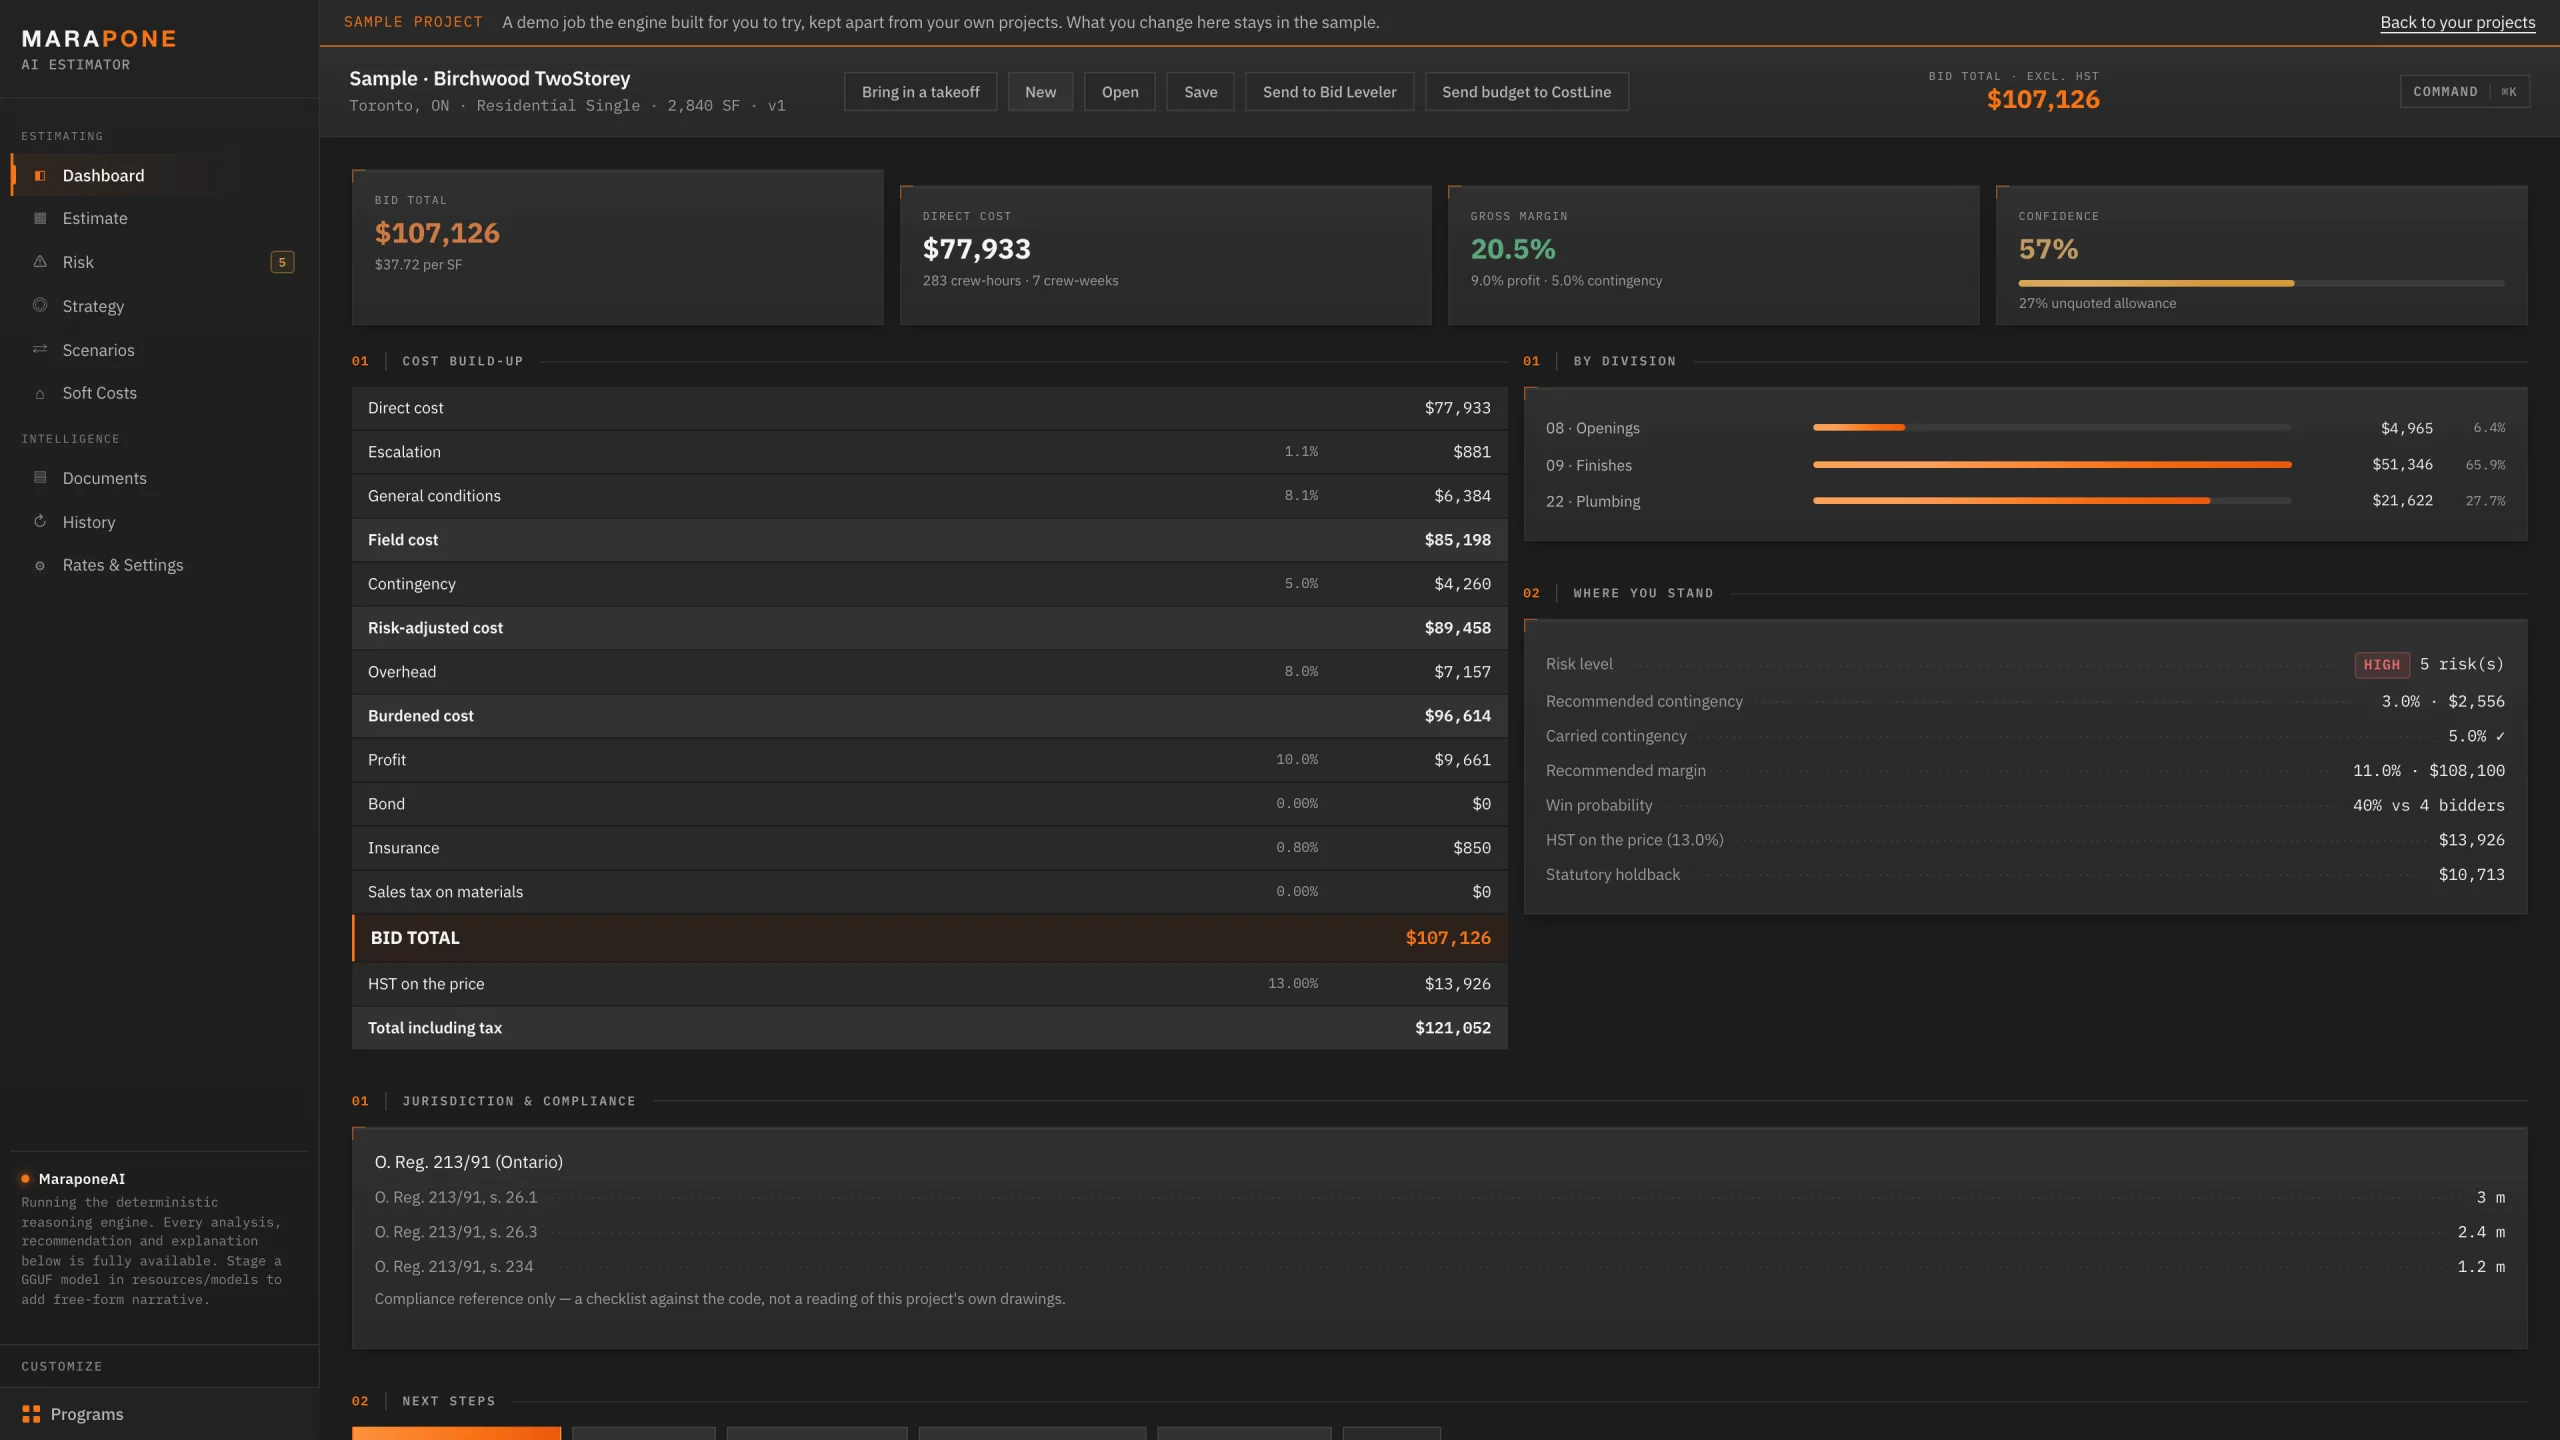Click the Scenarios swap-arrows icon
Image resolution: width=2560 pixels, height=1440 pixels.
point(40,349)
